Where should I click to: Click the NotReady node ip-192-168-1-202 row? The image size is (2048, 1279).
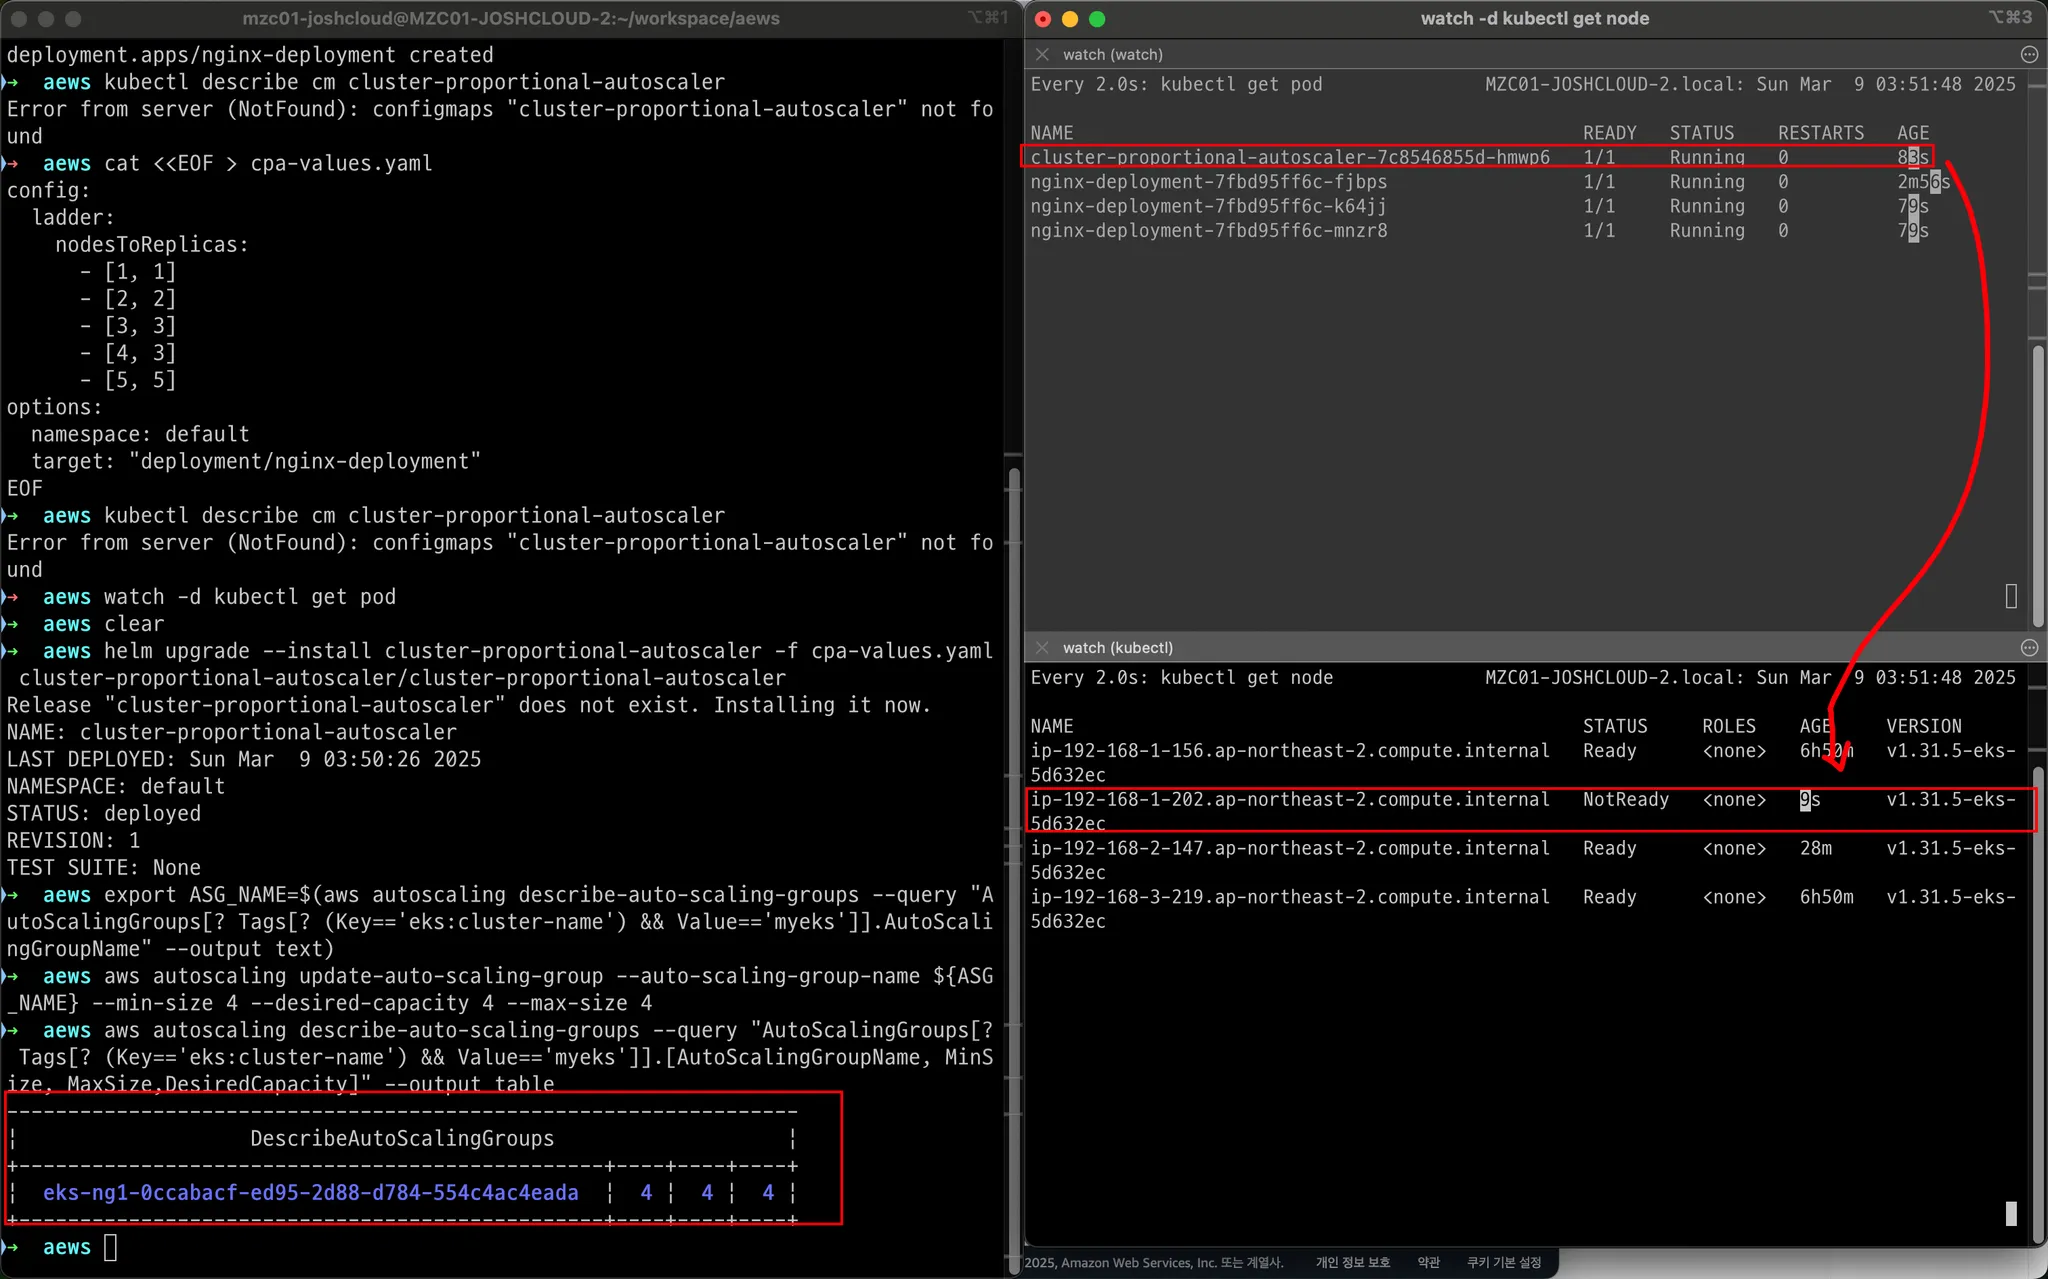(1289, 800)
